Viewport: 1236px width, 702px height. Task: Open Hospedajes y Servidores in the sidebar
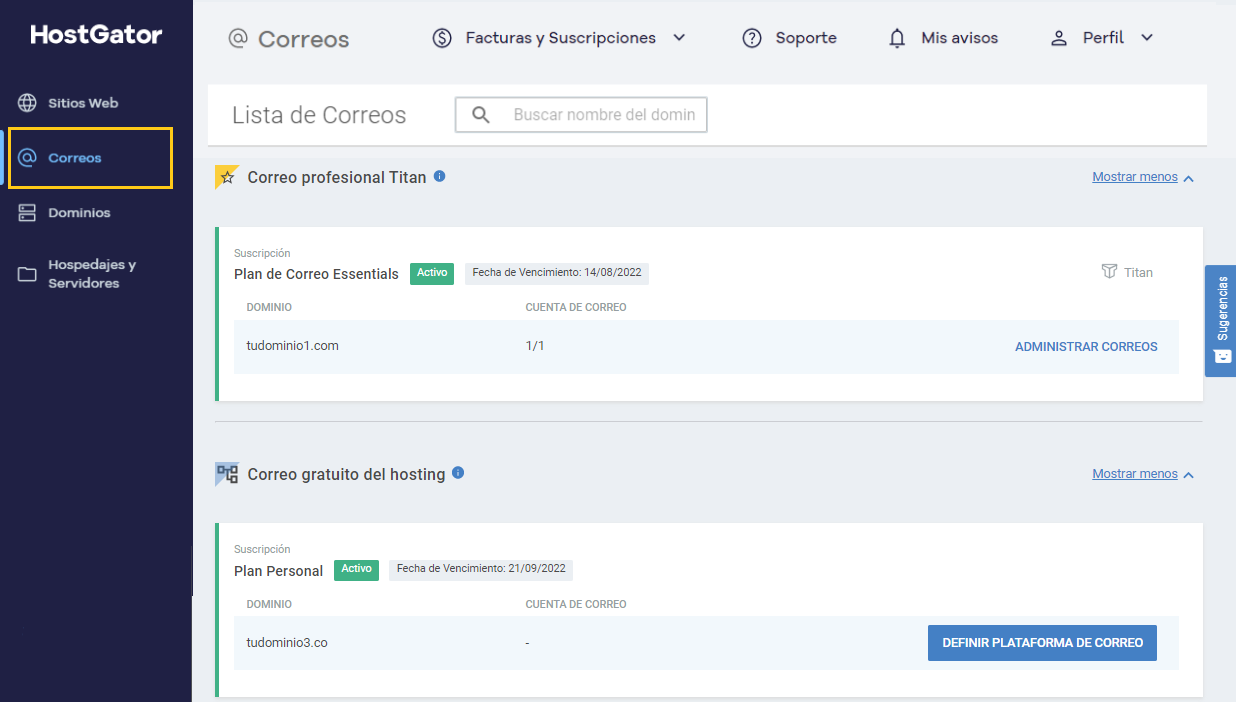point(27,273)
